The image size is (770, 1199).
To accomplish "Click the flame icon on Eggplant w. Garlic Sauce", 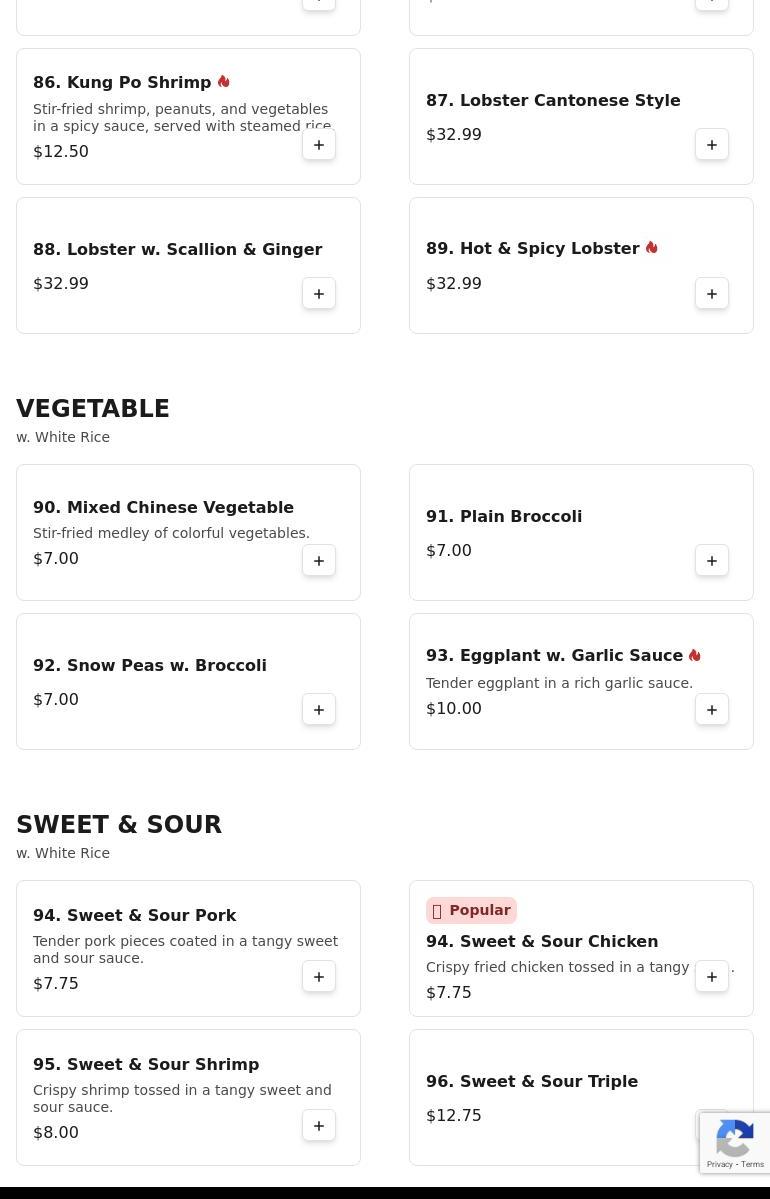I will (694, 655).
